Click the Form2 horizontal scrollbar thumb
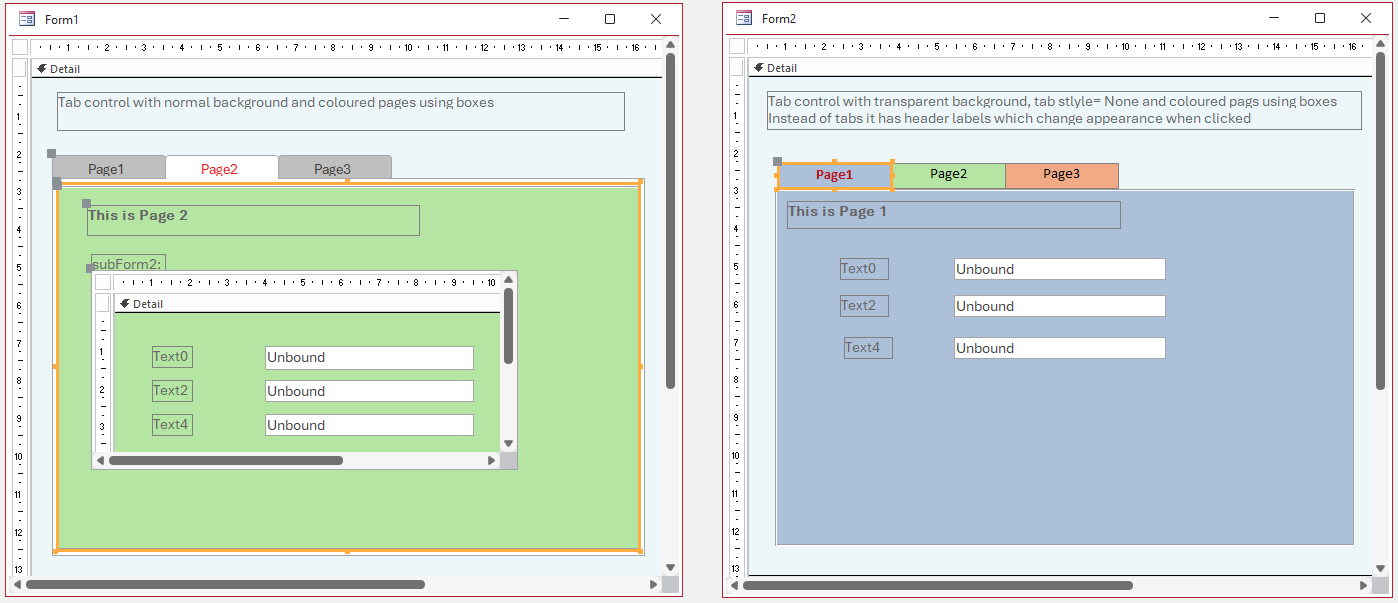The height and width of the screenshot is (603, 1398). coord(938,585)
